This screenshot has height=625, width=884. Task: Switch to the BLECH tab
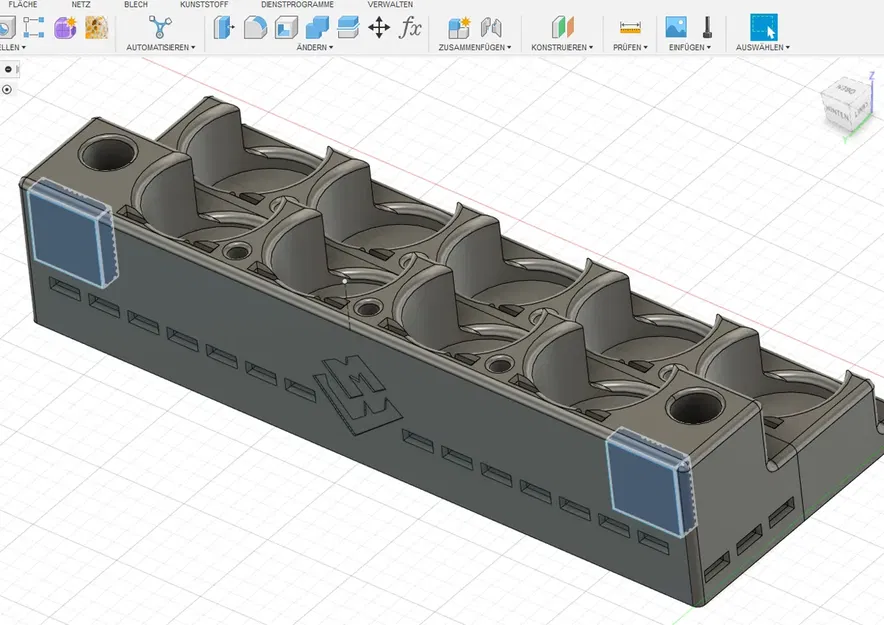pos(136,5)
